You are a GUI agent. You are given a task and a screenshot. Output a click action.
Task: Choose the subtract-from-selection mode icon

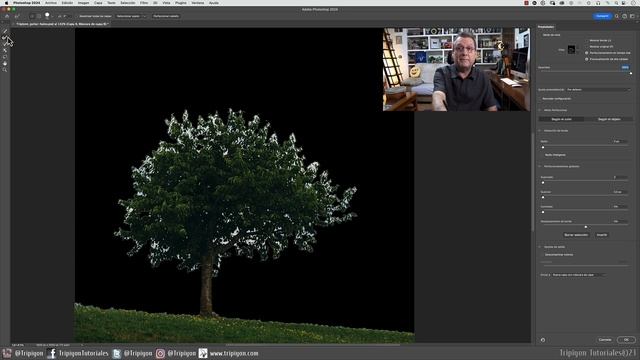[x=39, y=16]
